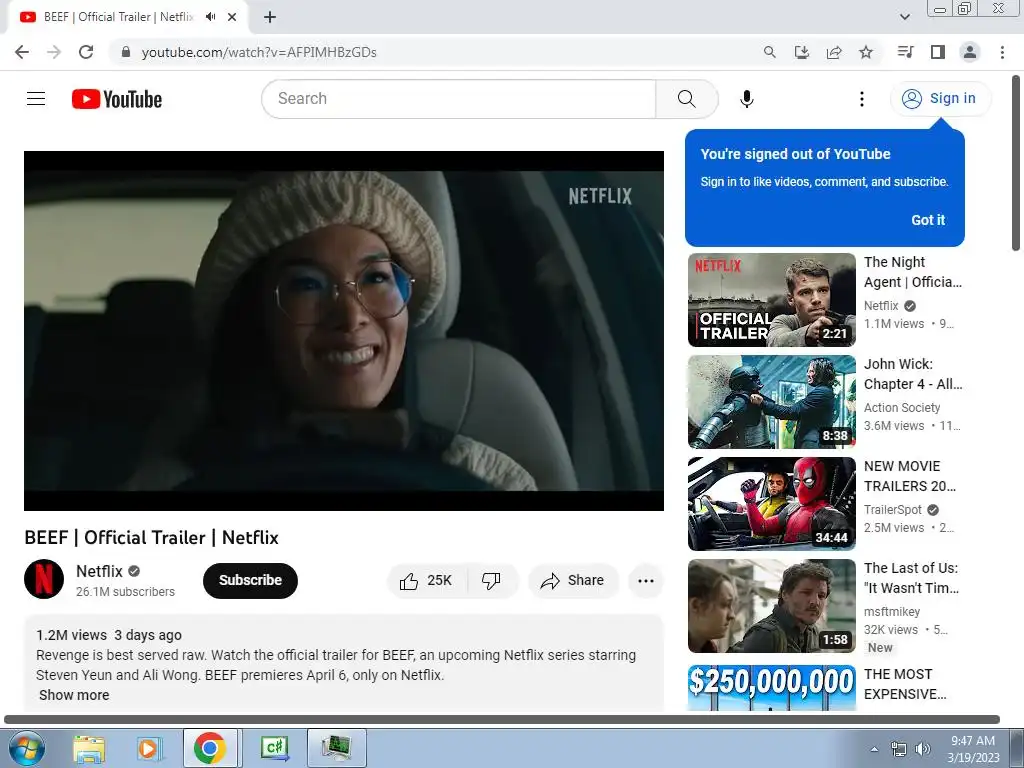Click the horizontal page scrollbar
1024x768 pixels.
tap(502, 719)
